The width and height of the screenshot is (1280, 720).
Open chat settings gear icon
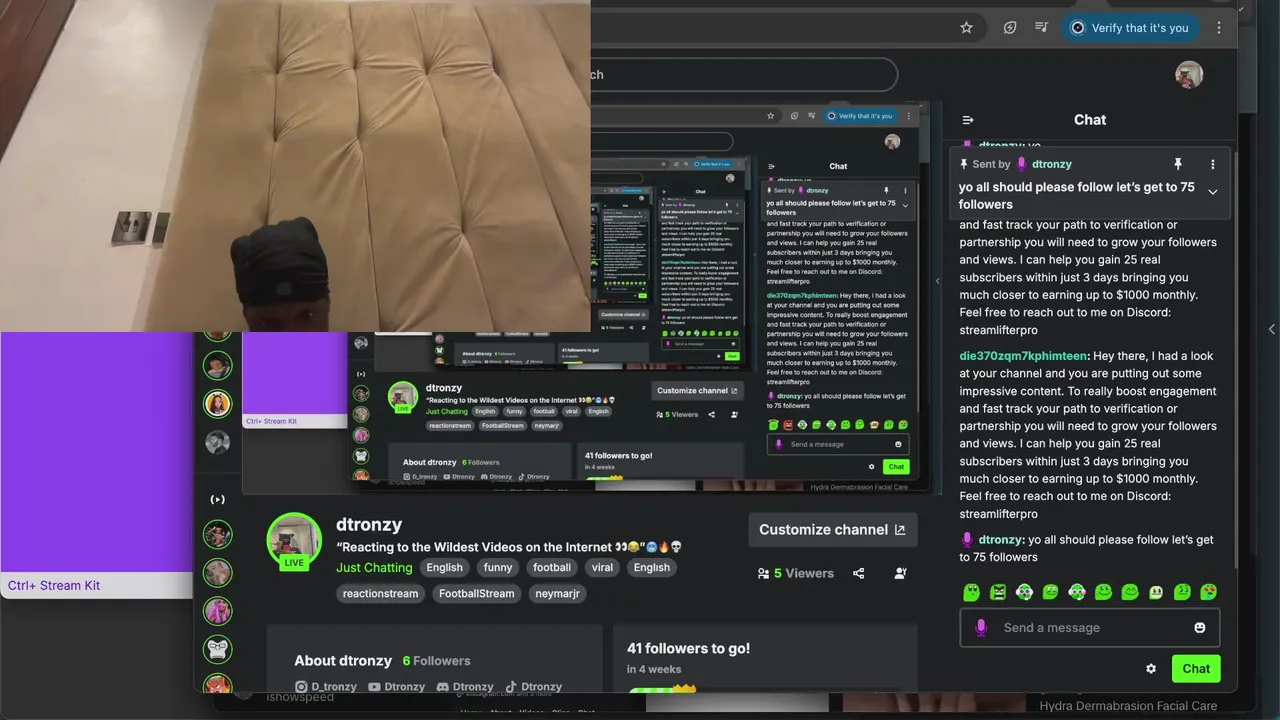click(x=1151, y=669)
